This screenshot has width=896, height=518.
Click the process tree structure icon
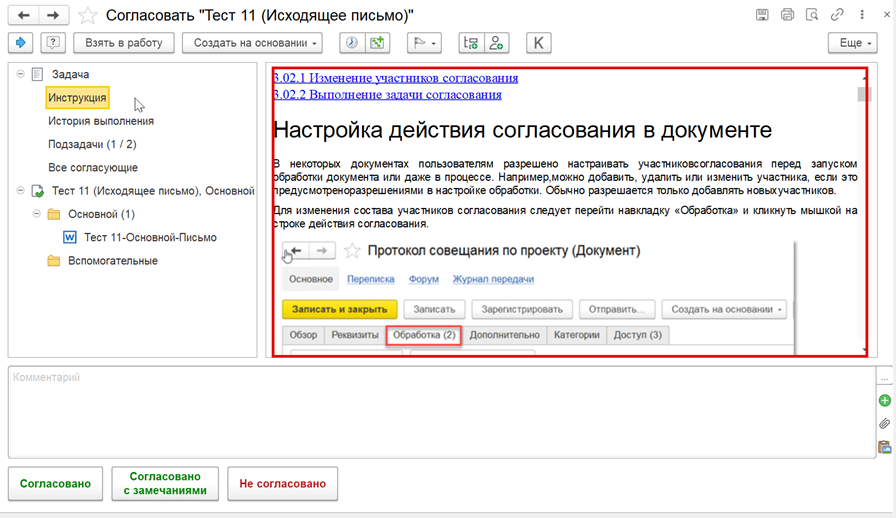(x=471, y=43)
